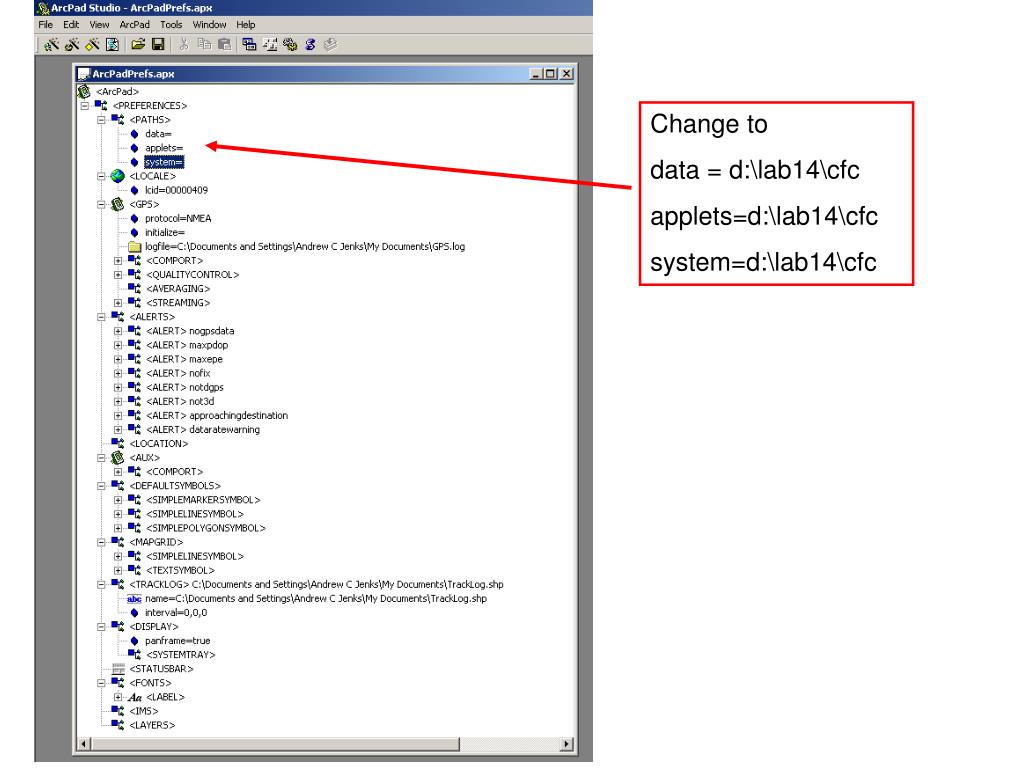Click the new script document toolbar icon
The width and height of the screenshot is (1024, 768).
112,44
